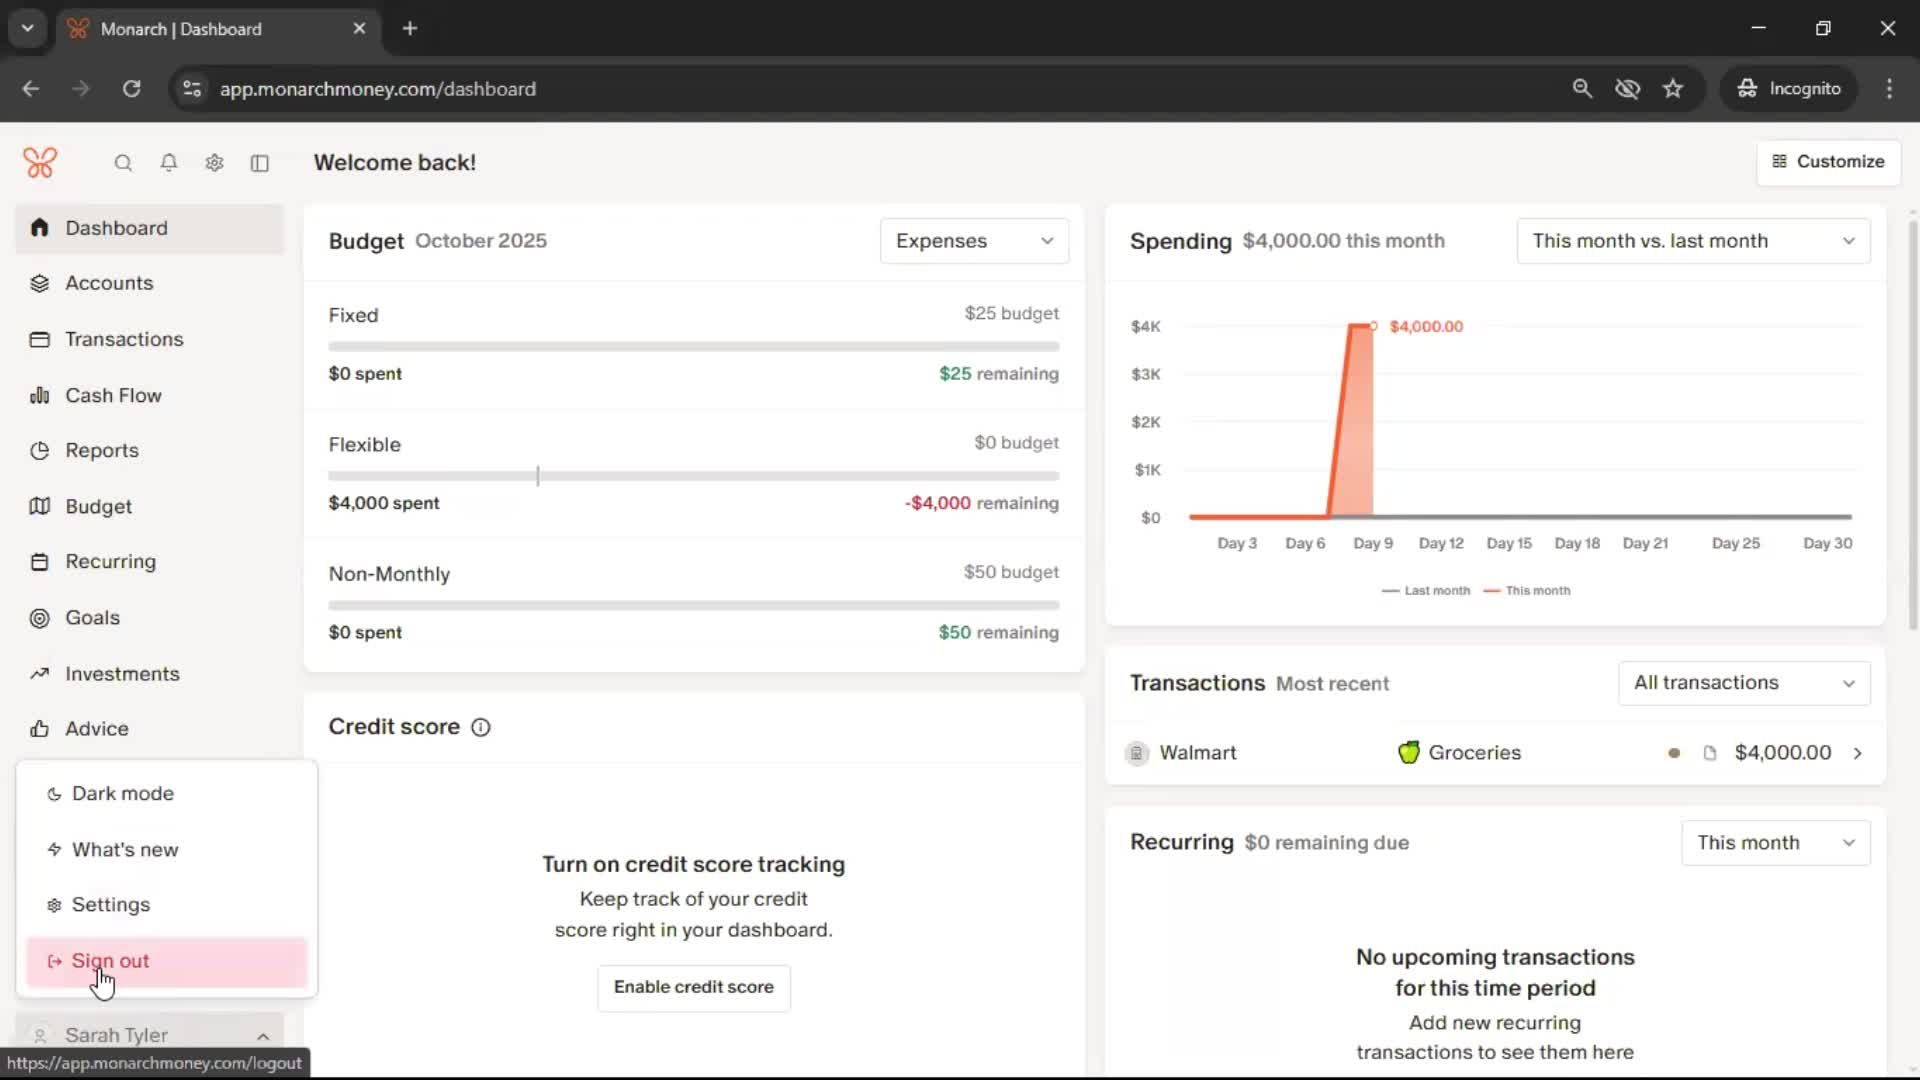Go to Cash Flow in sidebar
Viewport: 1920px width, 1080px height.
[113, 395]
